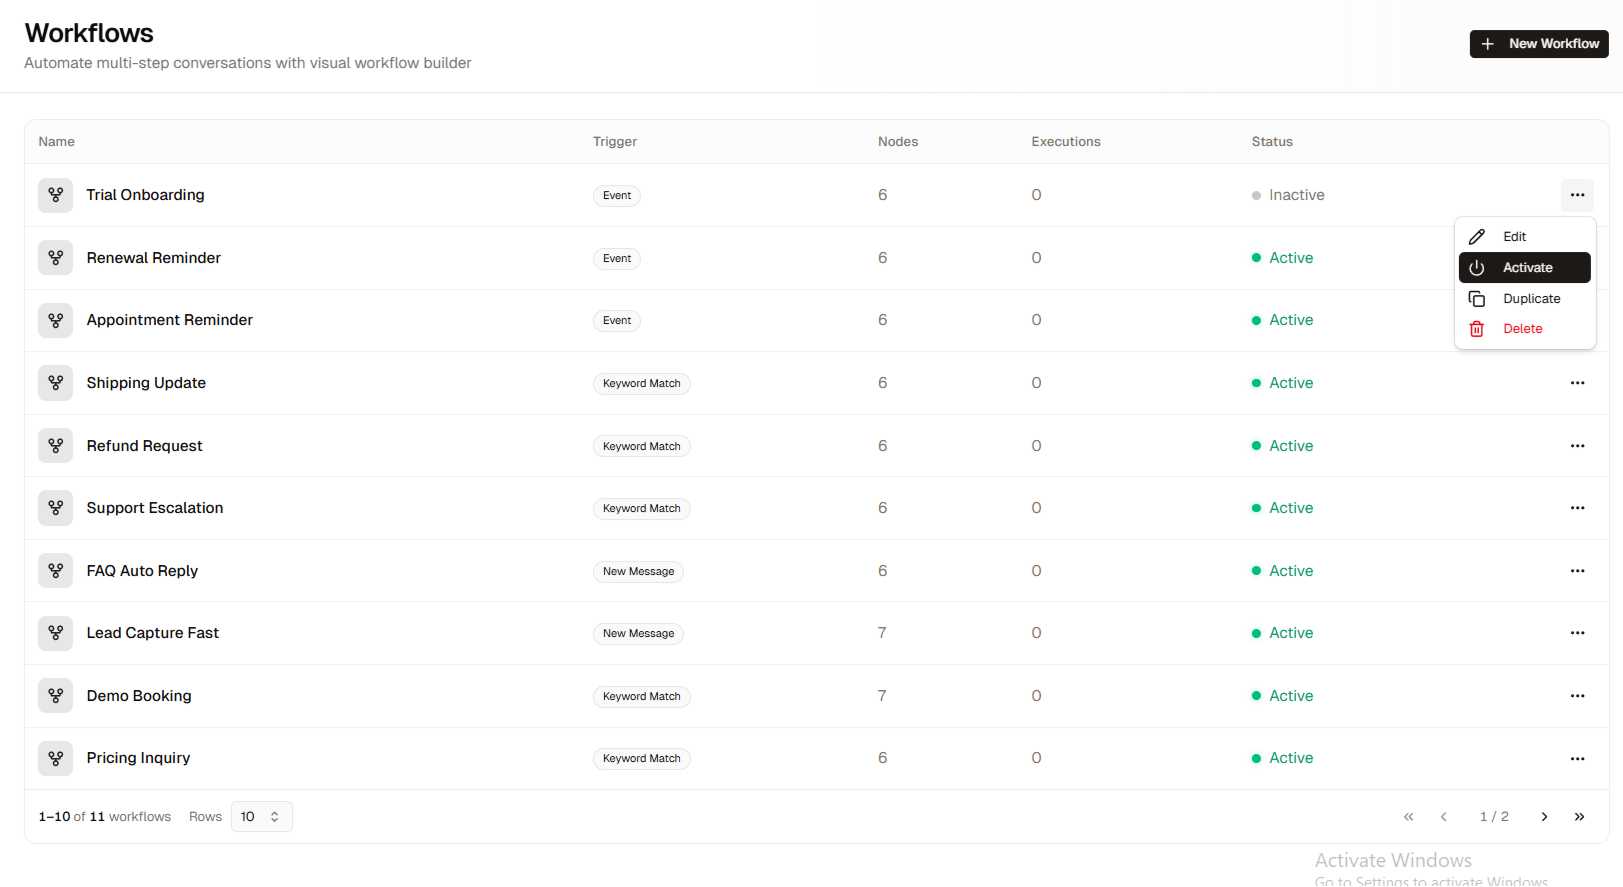1623x887 pixels.
Task: Click the Trial Onboarding workflow icon
Action: point(55,195)
